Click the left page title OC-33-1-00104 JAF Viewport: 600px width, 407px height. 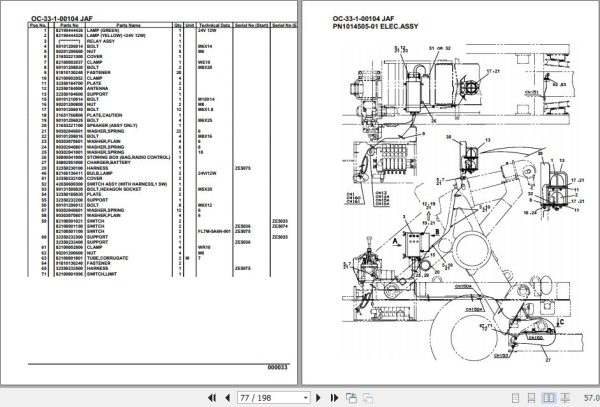click(x=62, y=18)
